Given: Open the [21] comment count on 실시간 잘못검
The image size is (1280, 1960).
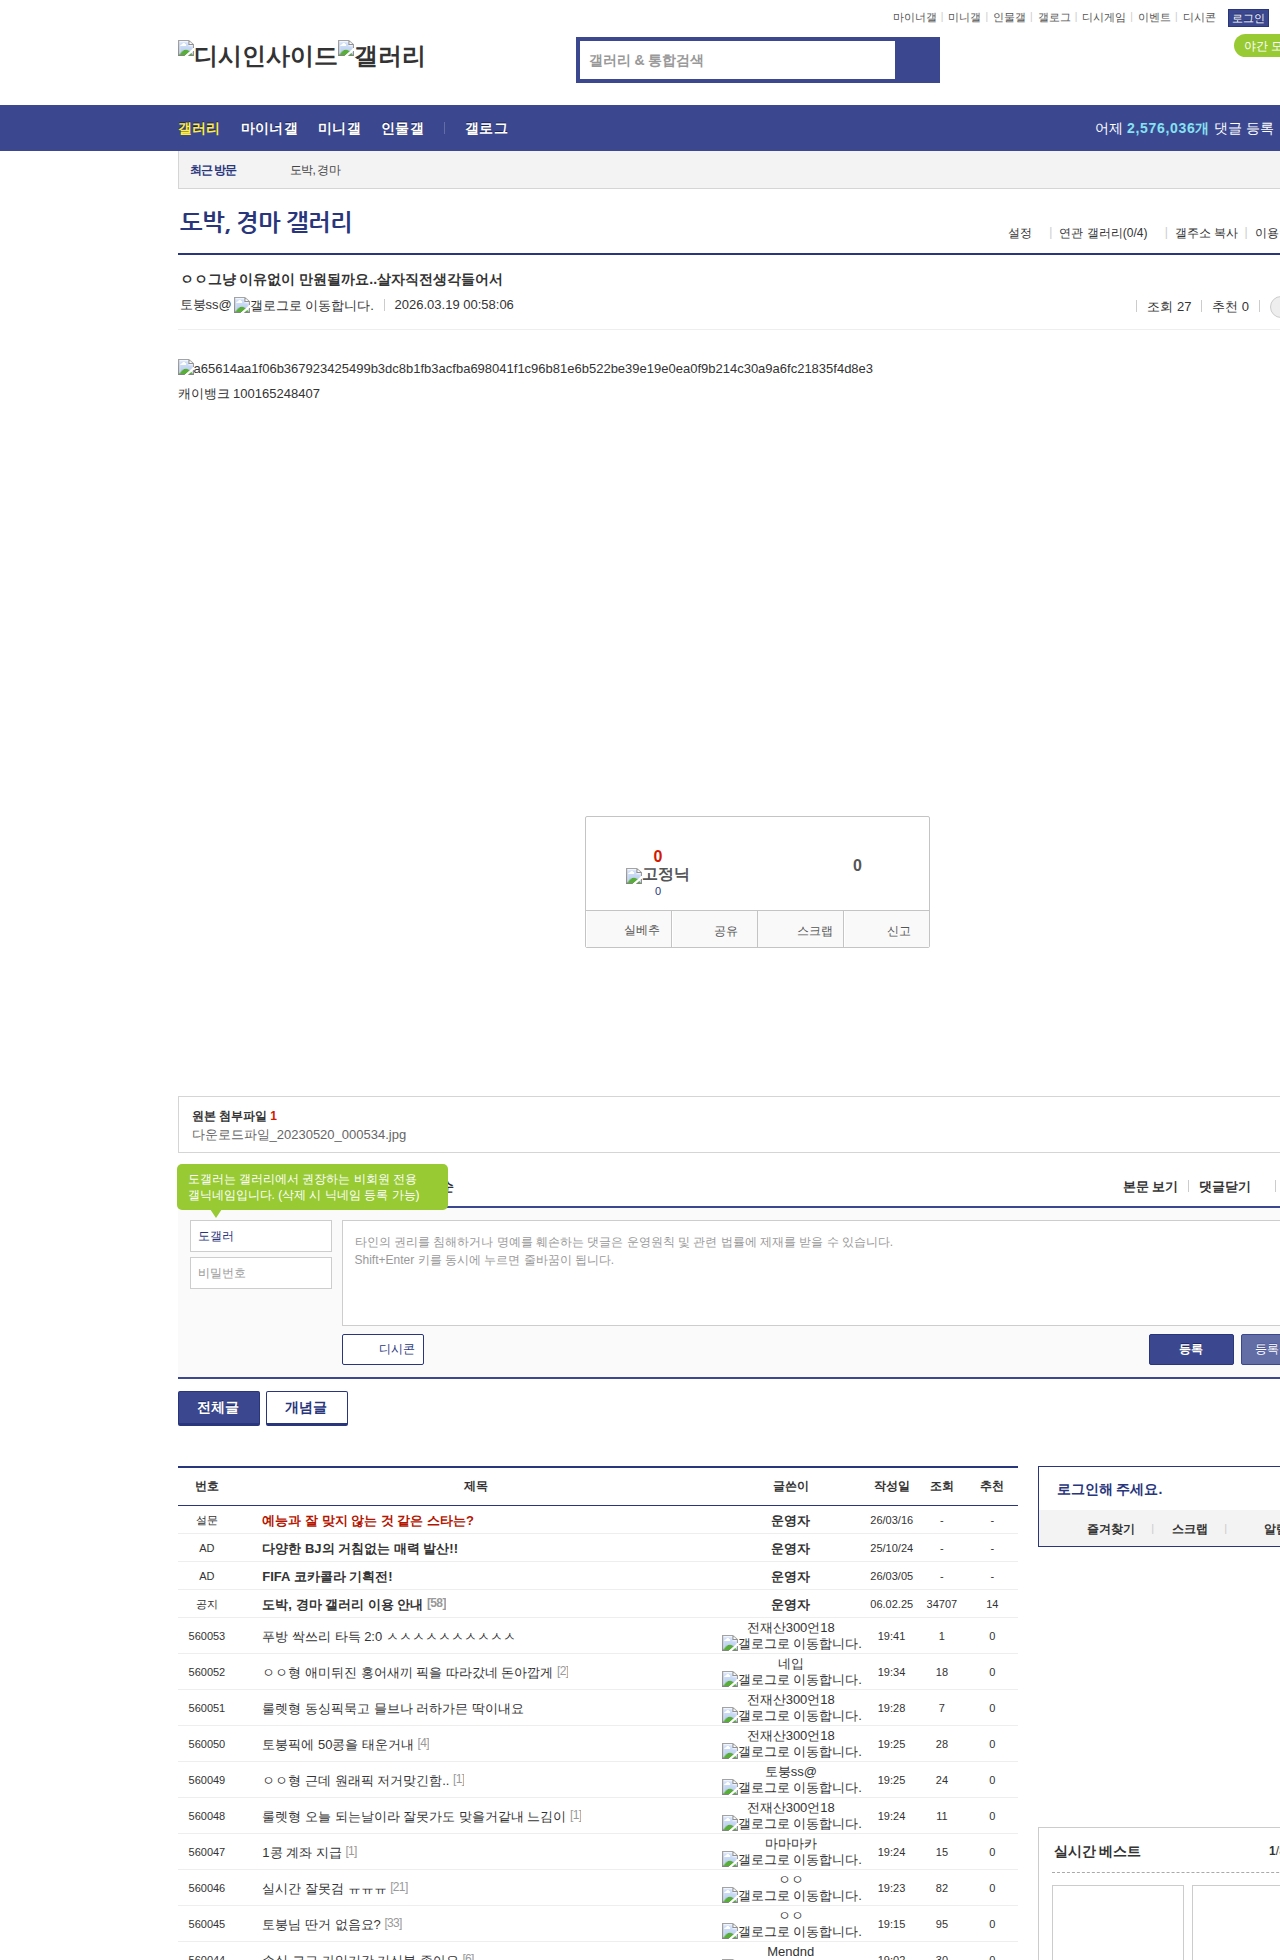Looking at the screenshot, I should 399,1888.
